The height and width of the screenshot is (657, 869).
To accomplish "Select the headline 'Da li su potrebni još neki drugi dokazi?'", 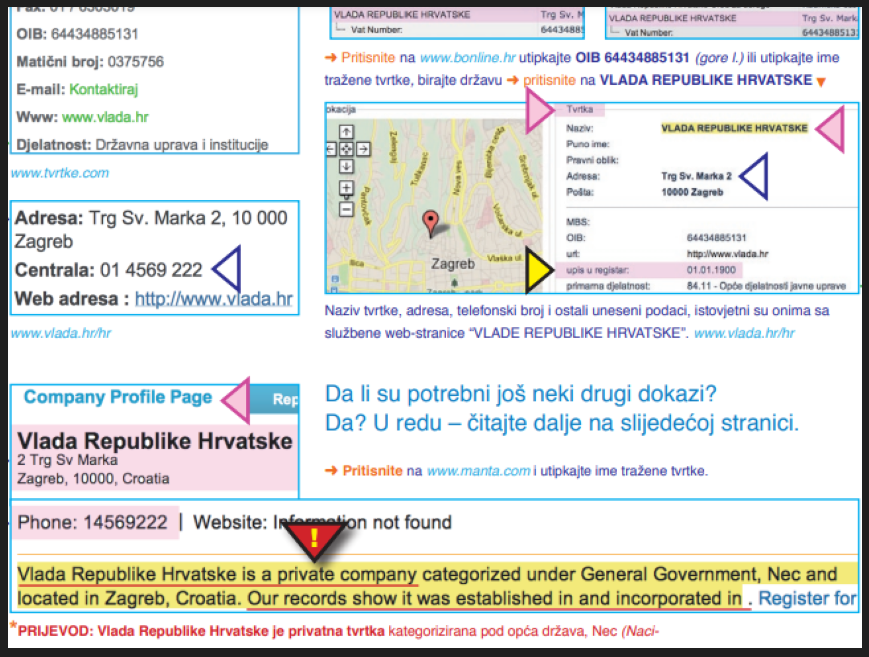I will click(x=520, y=394).
